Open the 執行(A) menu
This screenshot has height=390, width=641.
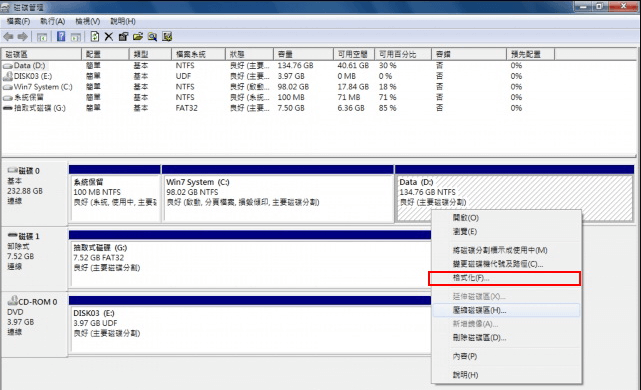click(53, 21)
